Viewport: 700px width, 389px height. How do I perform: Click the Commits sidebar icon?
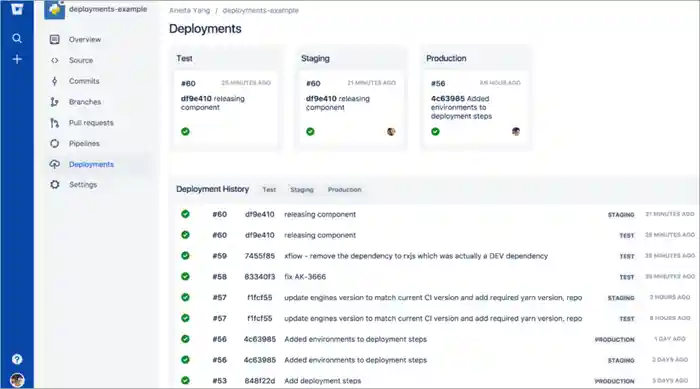pos(54,81)
